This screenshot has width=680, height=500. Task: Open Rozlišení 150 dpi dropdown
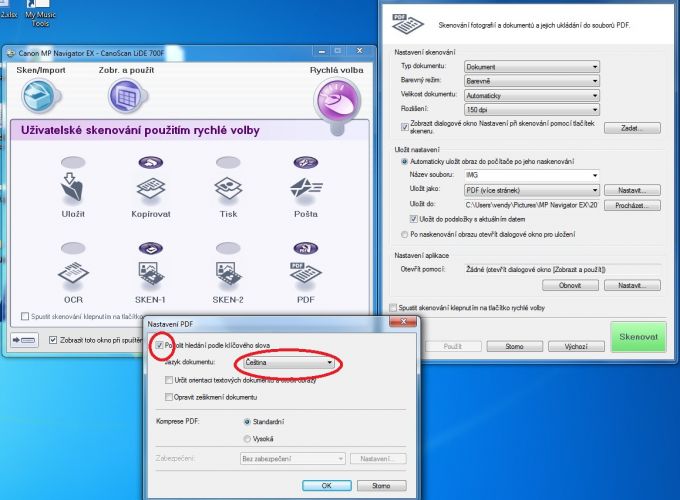[x=532, y=110]
